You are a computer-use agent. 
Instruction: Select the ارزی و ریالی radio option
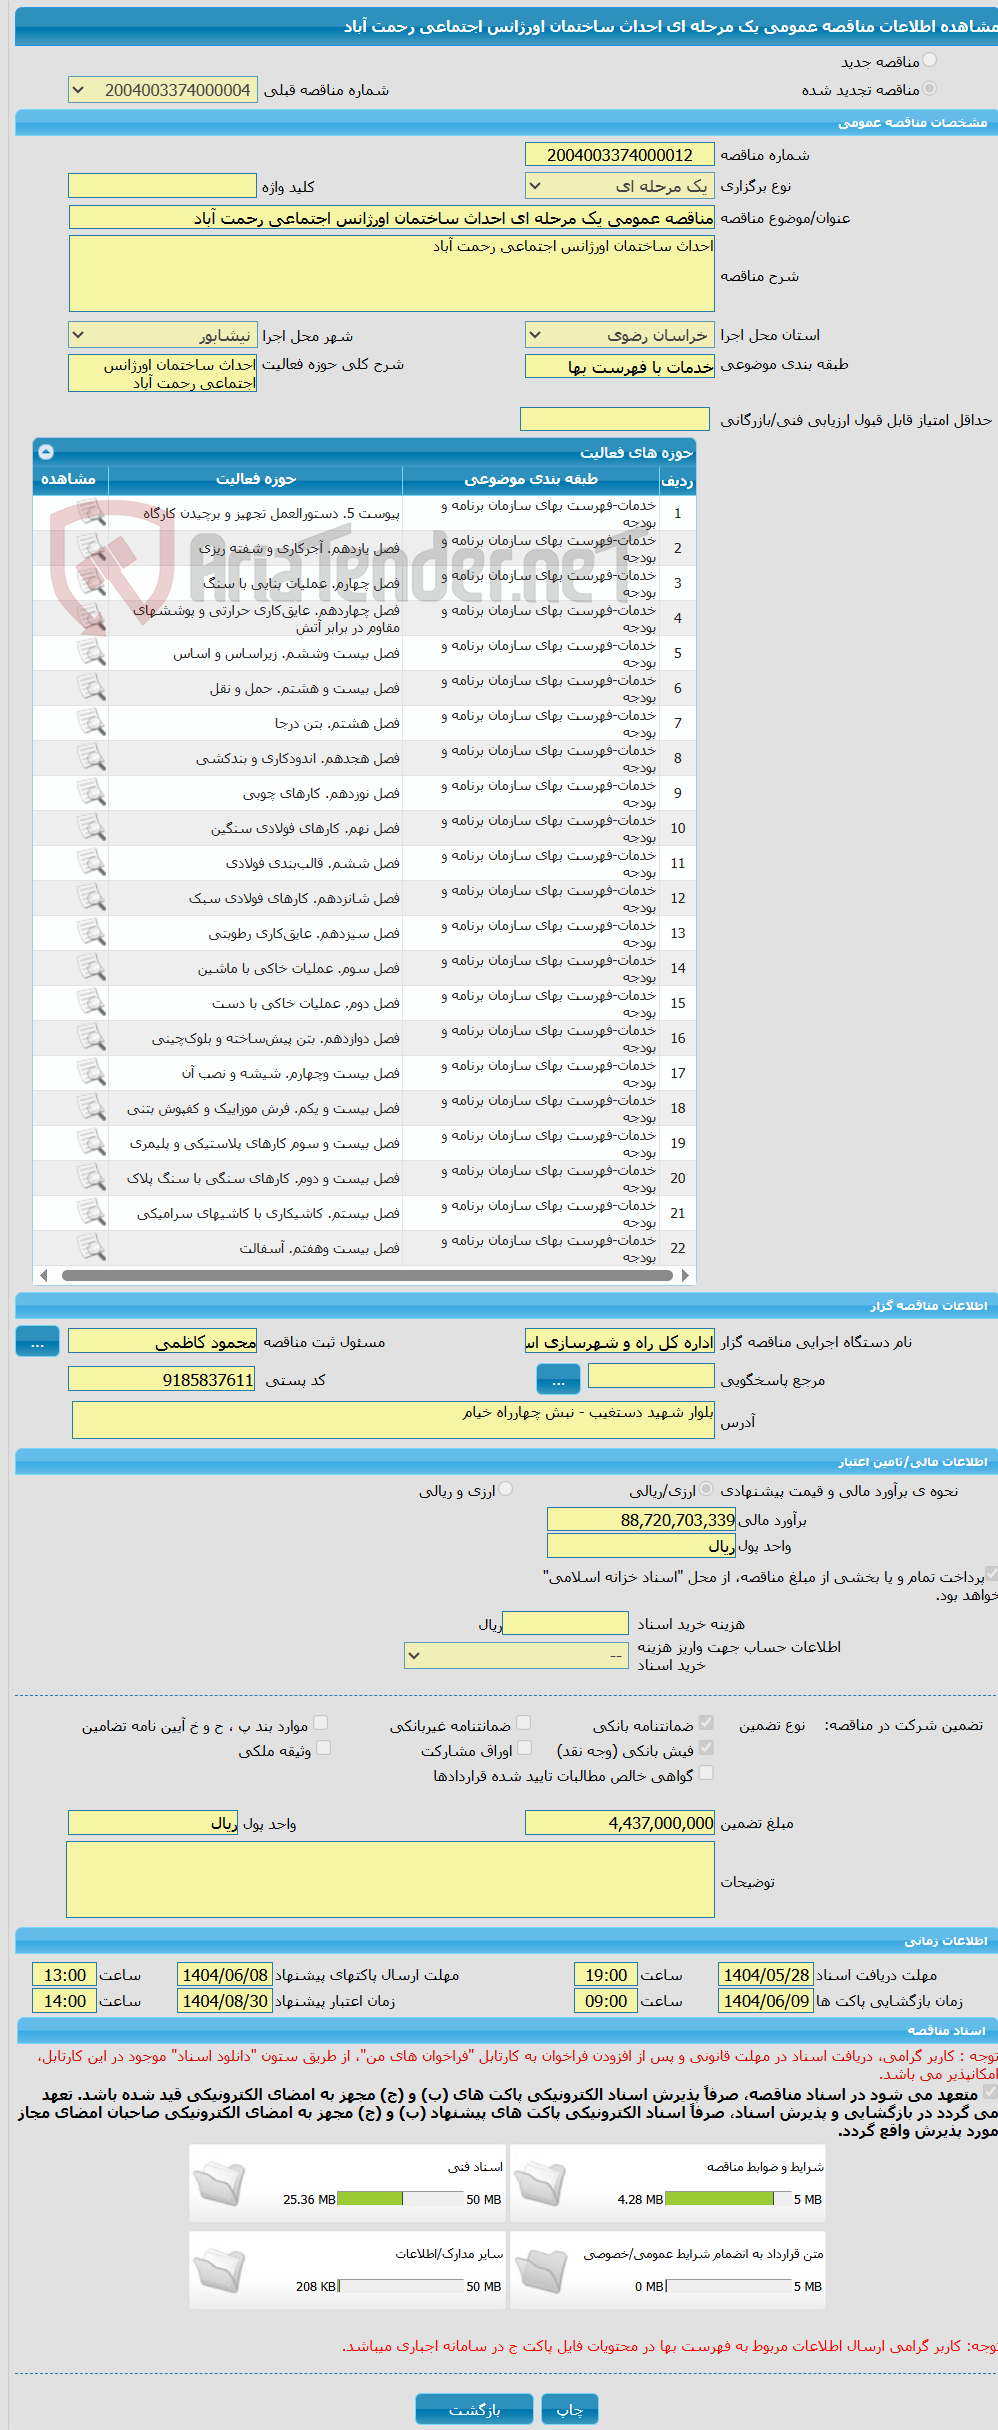point(506,1489)
